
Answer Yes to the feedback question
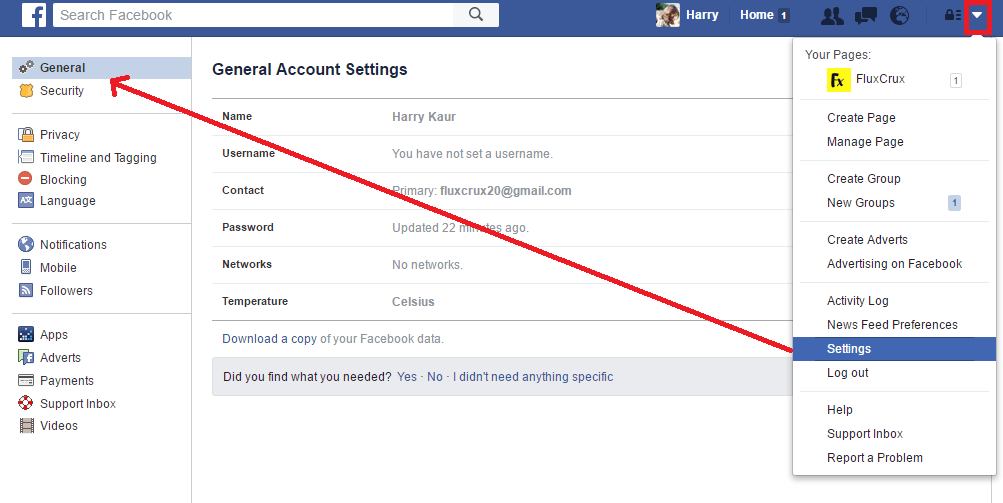coord(407,377)
